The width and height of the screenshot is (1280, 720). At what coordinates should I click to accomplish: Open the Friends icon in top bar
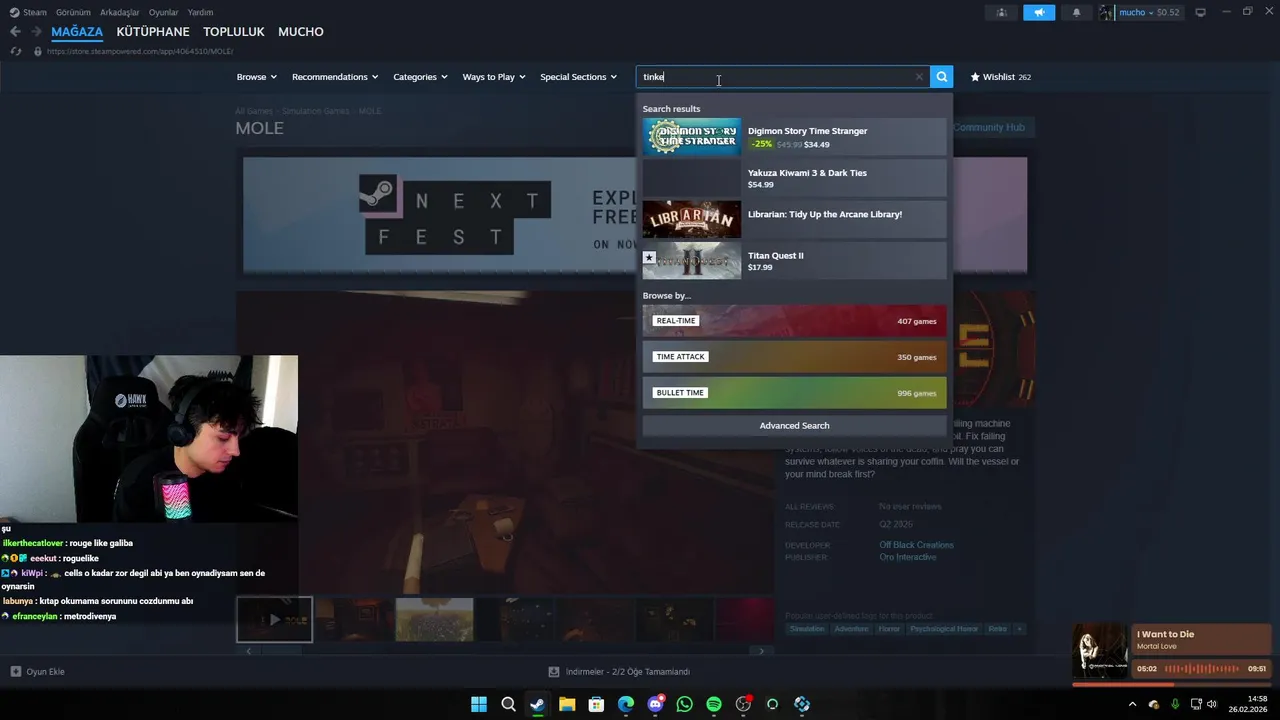point(1001,13)
